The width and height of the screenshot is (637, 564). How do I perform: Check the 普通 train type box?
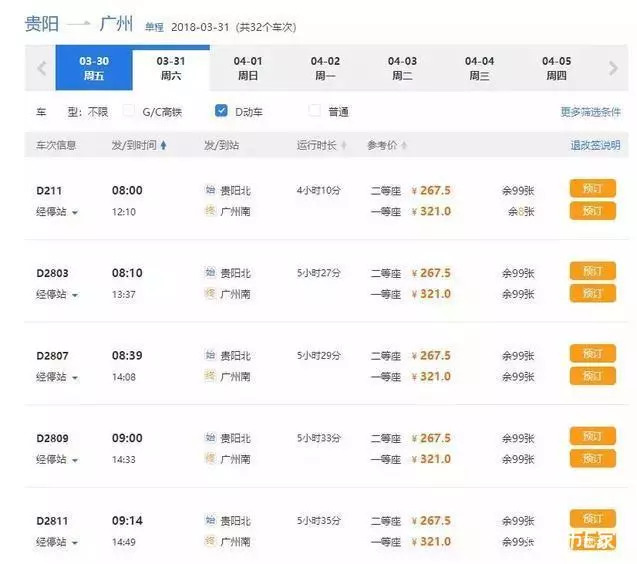click(x=314, y=111)
